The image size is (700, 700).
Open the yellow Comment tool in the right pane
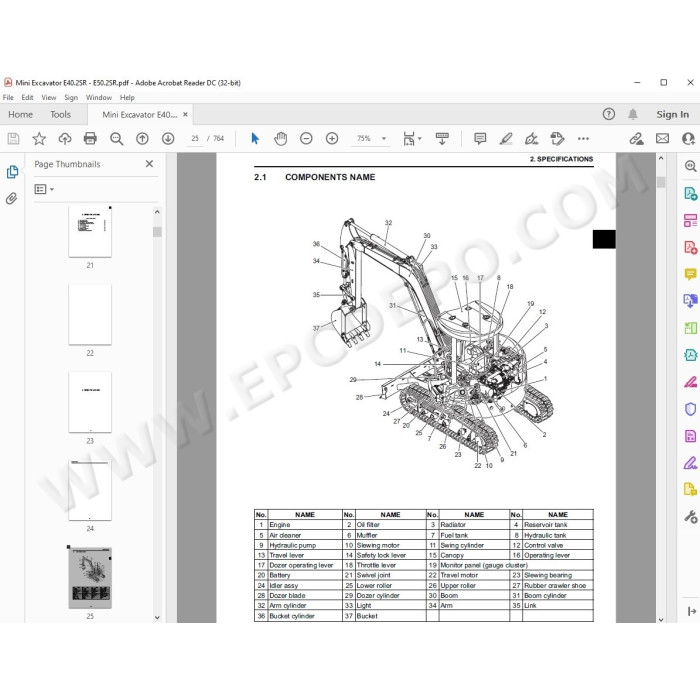tap(691, 274)
